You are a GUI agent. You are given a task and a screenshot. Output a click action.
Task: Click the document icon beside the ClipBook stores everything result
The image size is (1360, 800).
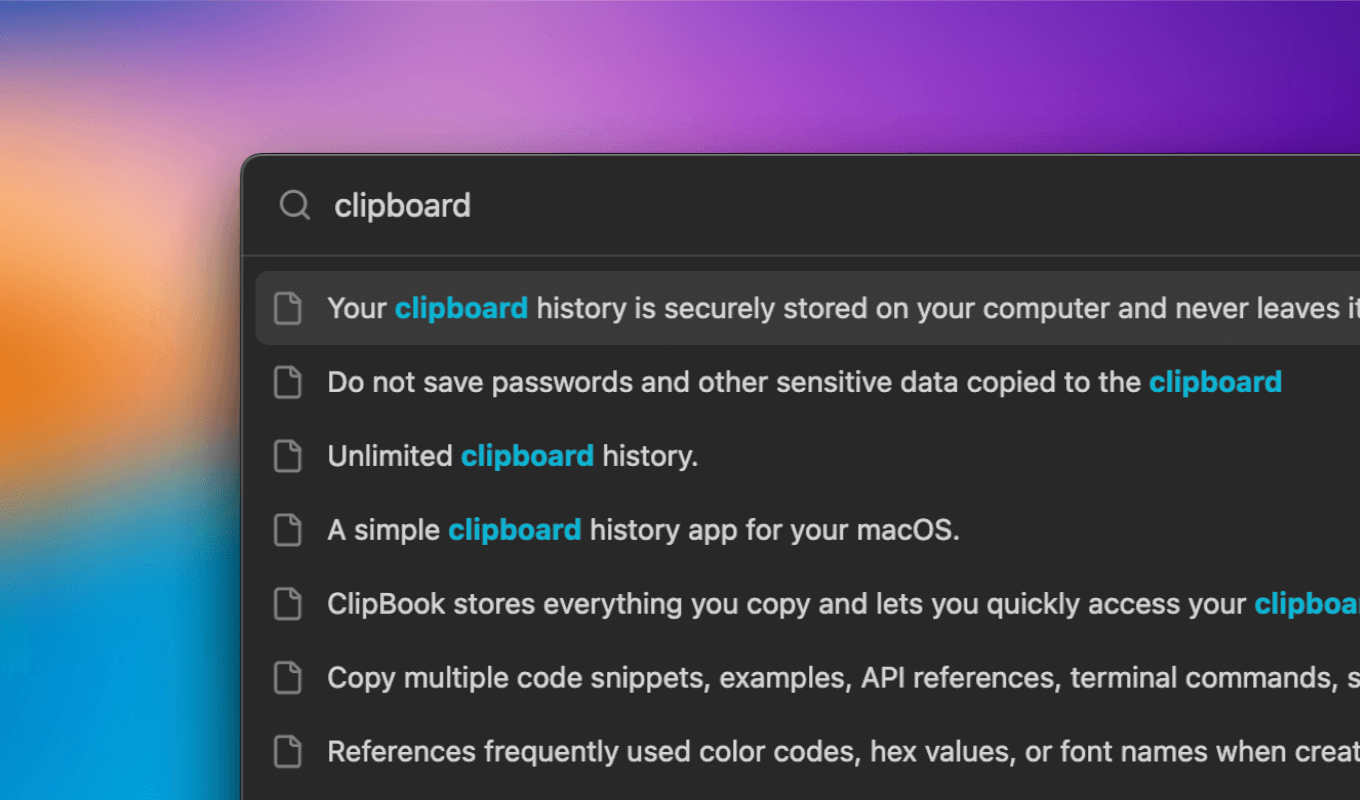point(288,603)
